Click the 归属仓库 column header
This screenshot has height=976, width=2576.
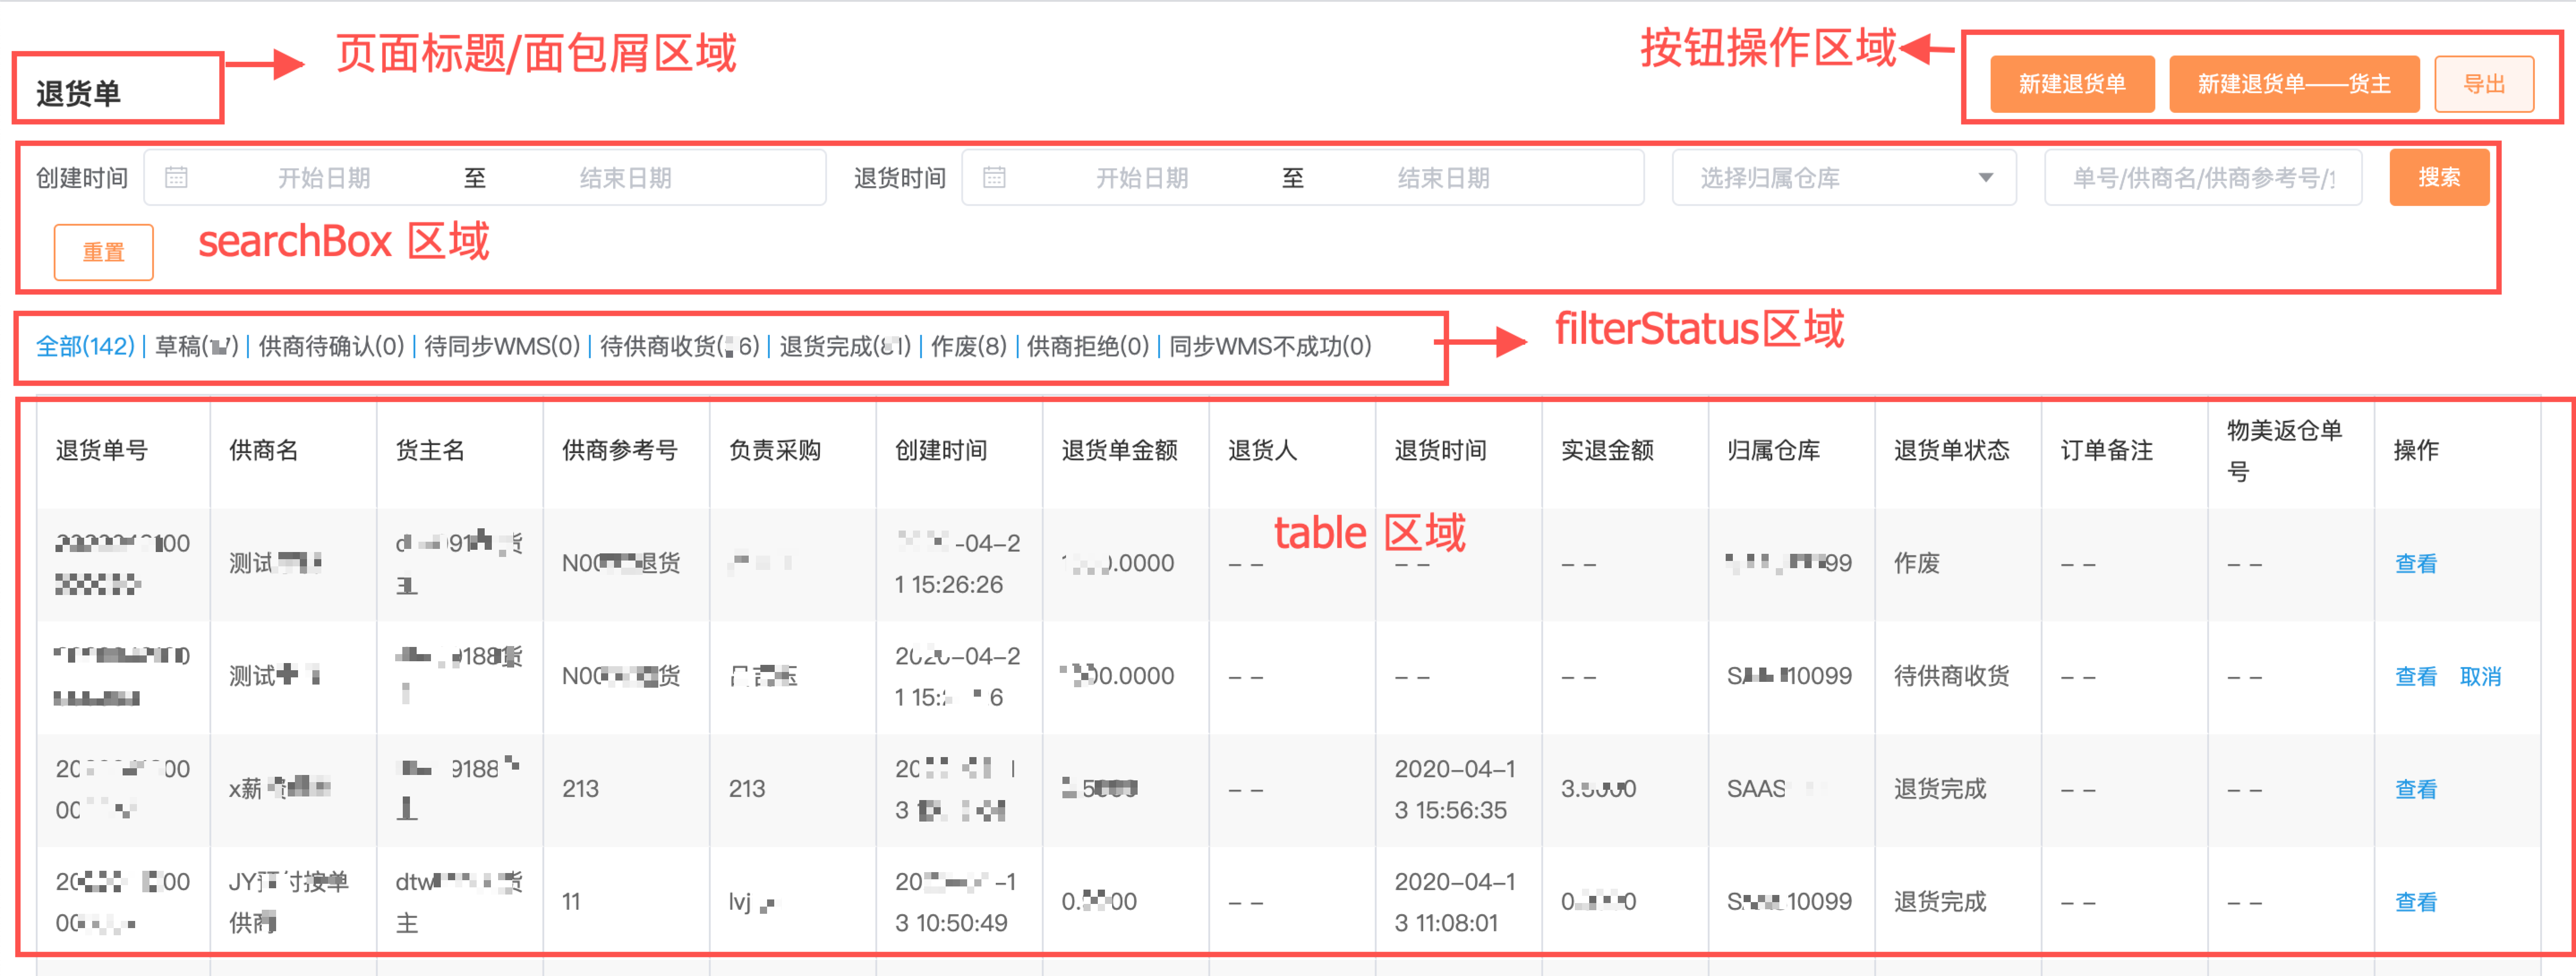click(x=1774, y=451)
